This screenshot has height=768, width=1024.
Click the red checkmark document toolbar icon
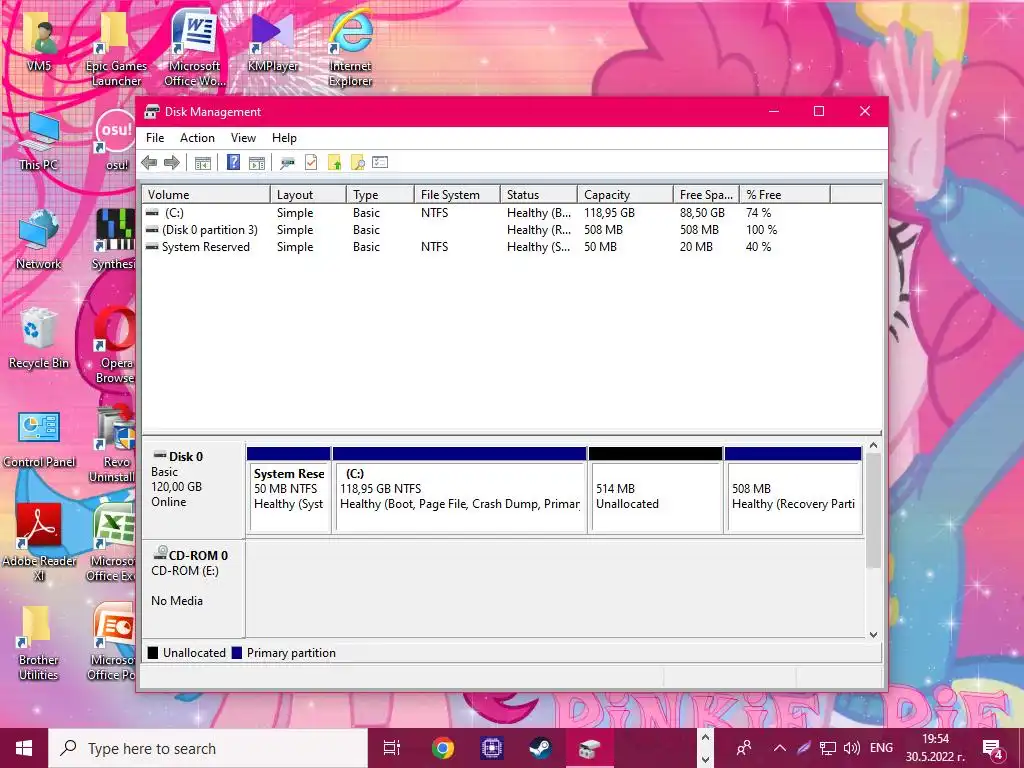(x=311, y=163)
